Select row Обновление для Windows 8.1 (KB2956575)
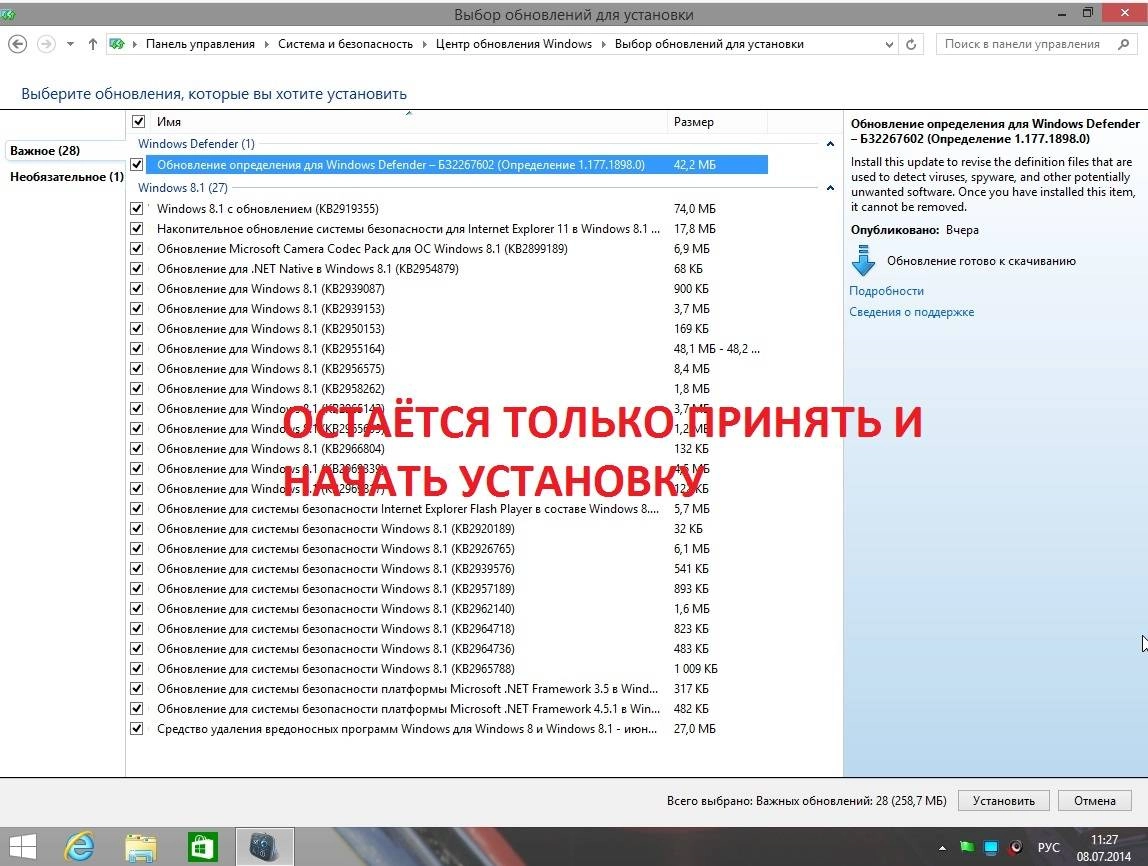 449,368
